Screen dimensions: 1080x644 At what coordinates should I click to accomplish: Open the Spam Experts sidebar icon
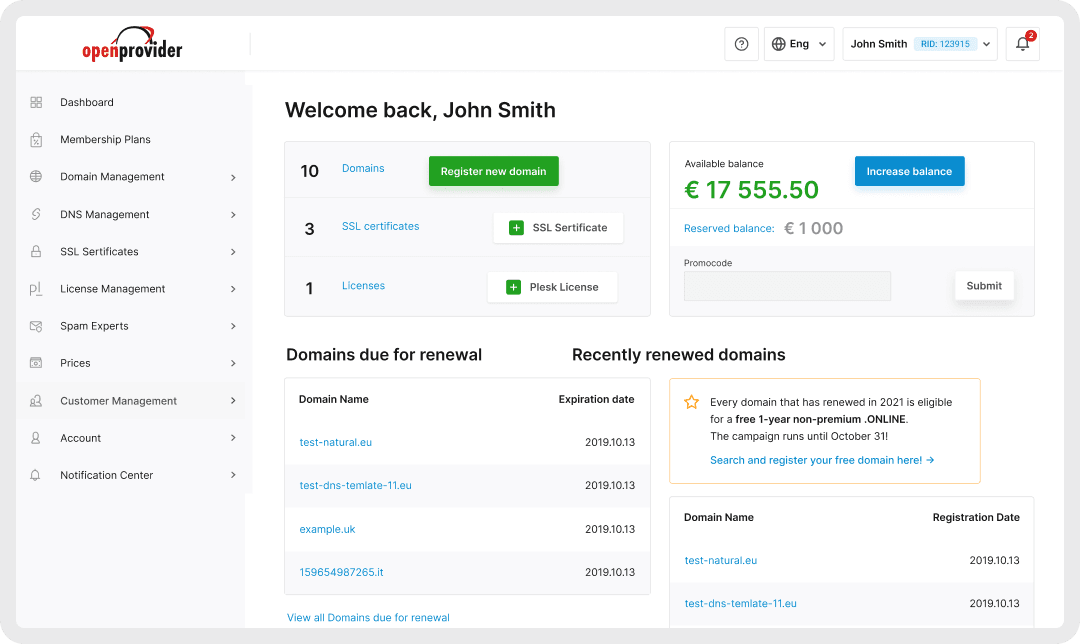[x=36, y=325]
